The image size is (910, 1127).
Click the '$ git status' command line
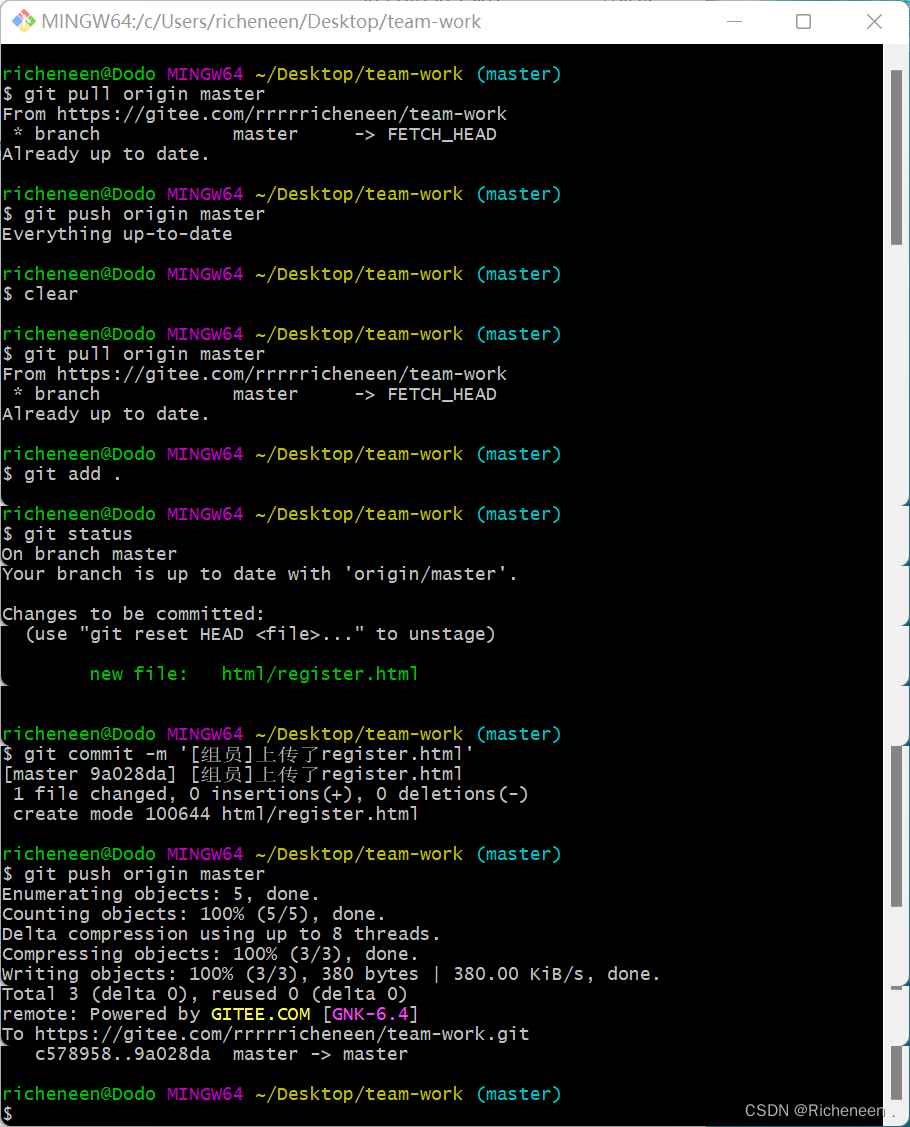tap(68, 534)
